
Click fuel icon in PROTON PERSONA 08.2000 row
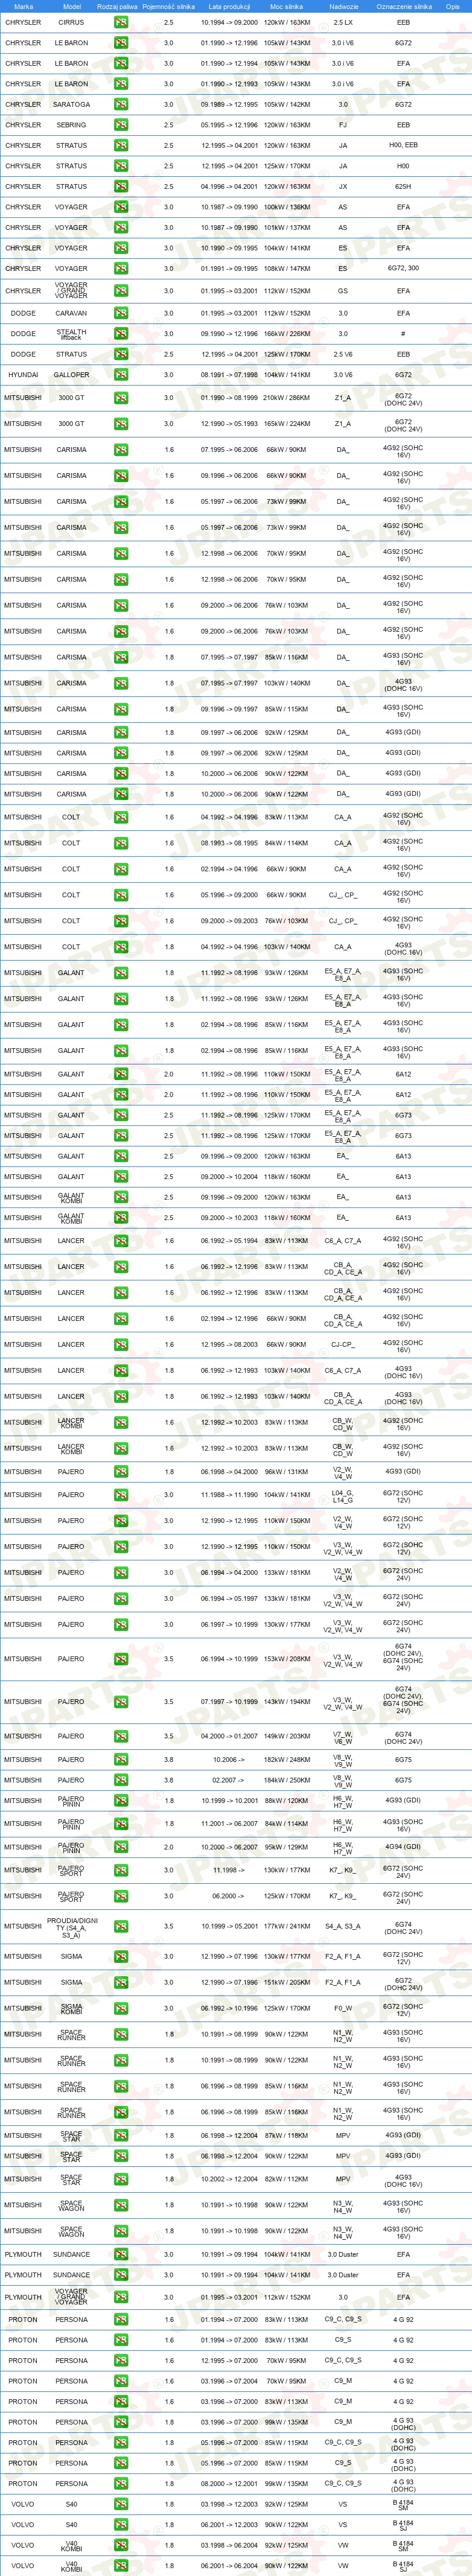[x=120, y=2484]
